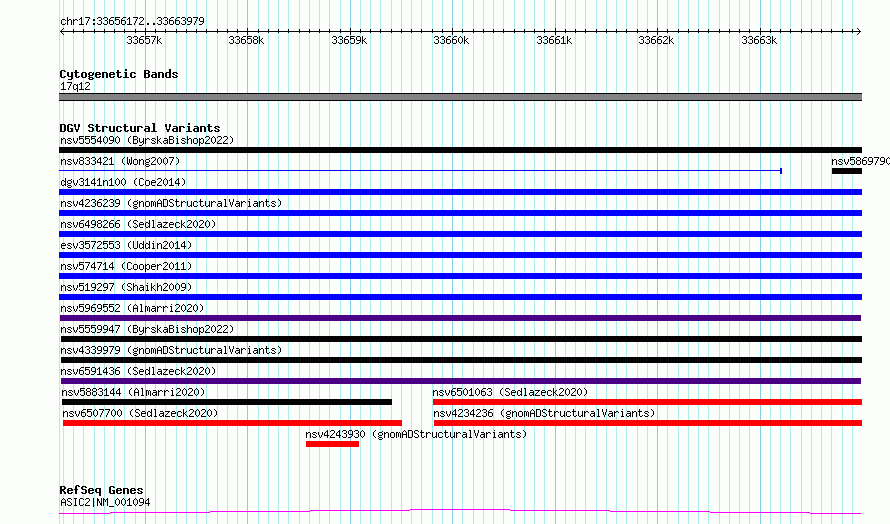This screenshot has height=524, width=890.
Task: Click the RefSeq Genes track title
Action: [101, 490]
